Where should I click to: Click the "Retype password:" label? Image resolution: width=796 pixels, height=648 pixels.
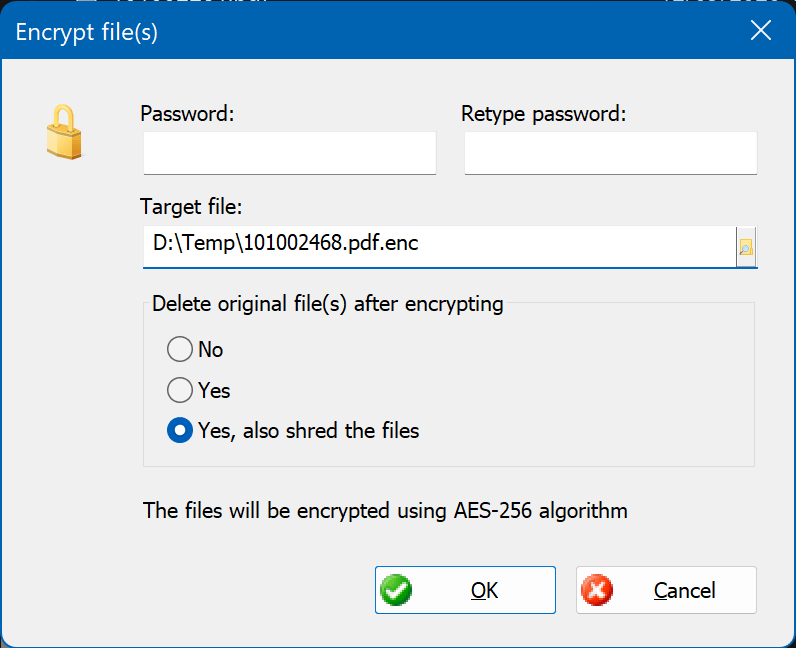click(x=543, y=114)
